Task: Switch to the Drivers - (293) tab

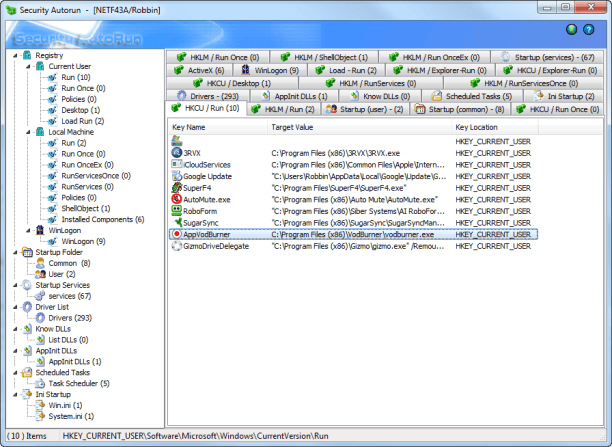Action: click(x=208, y=96)
